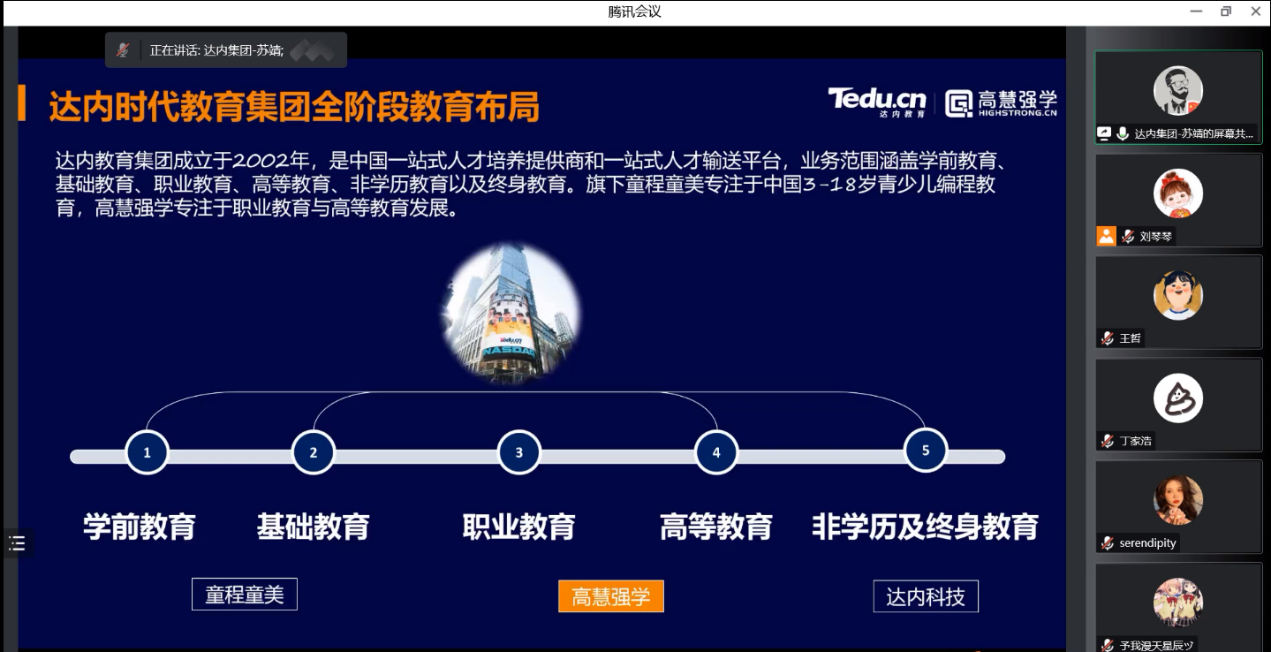Image resolution: width=1271 pixels, height=652 pixels.
Task: Click muted mic icon next to serendipity
Action: pos(1108,543)
